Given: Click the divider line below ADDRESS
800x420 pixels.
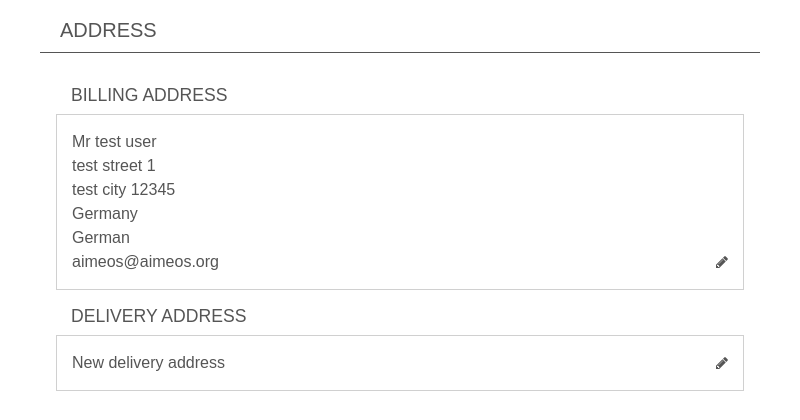Looking at the screenshot, I should 400,52.
